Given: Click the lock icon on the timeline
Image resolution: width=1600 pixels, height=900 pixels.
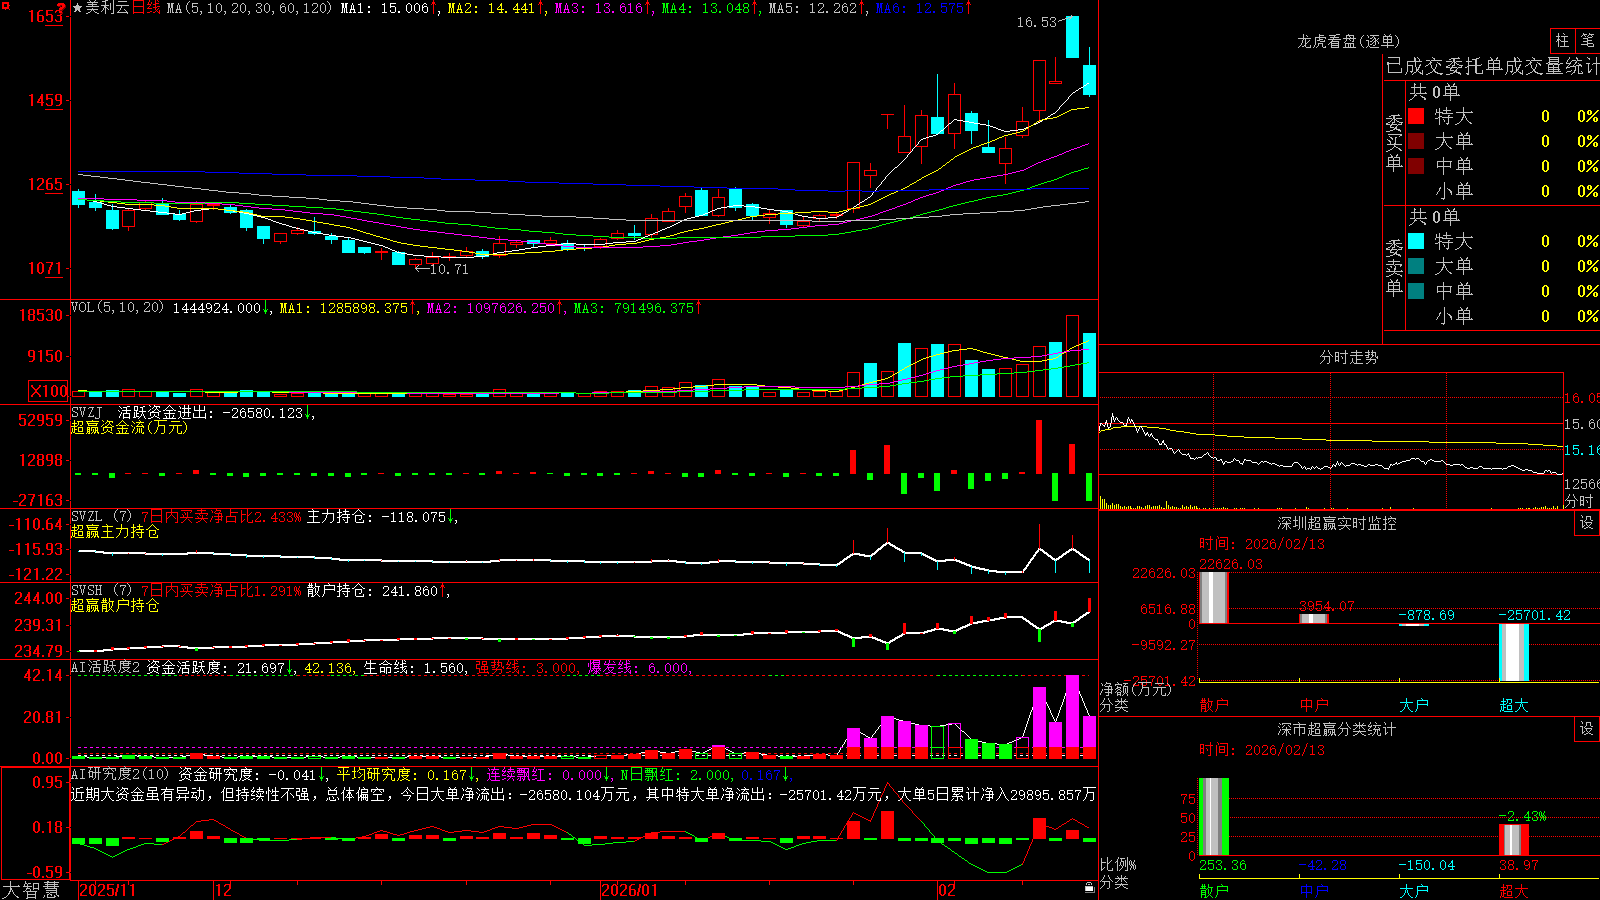Looking at the screenshot, I should point(1089,887).
